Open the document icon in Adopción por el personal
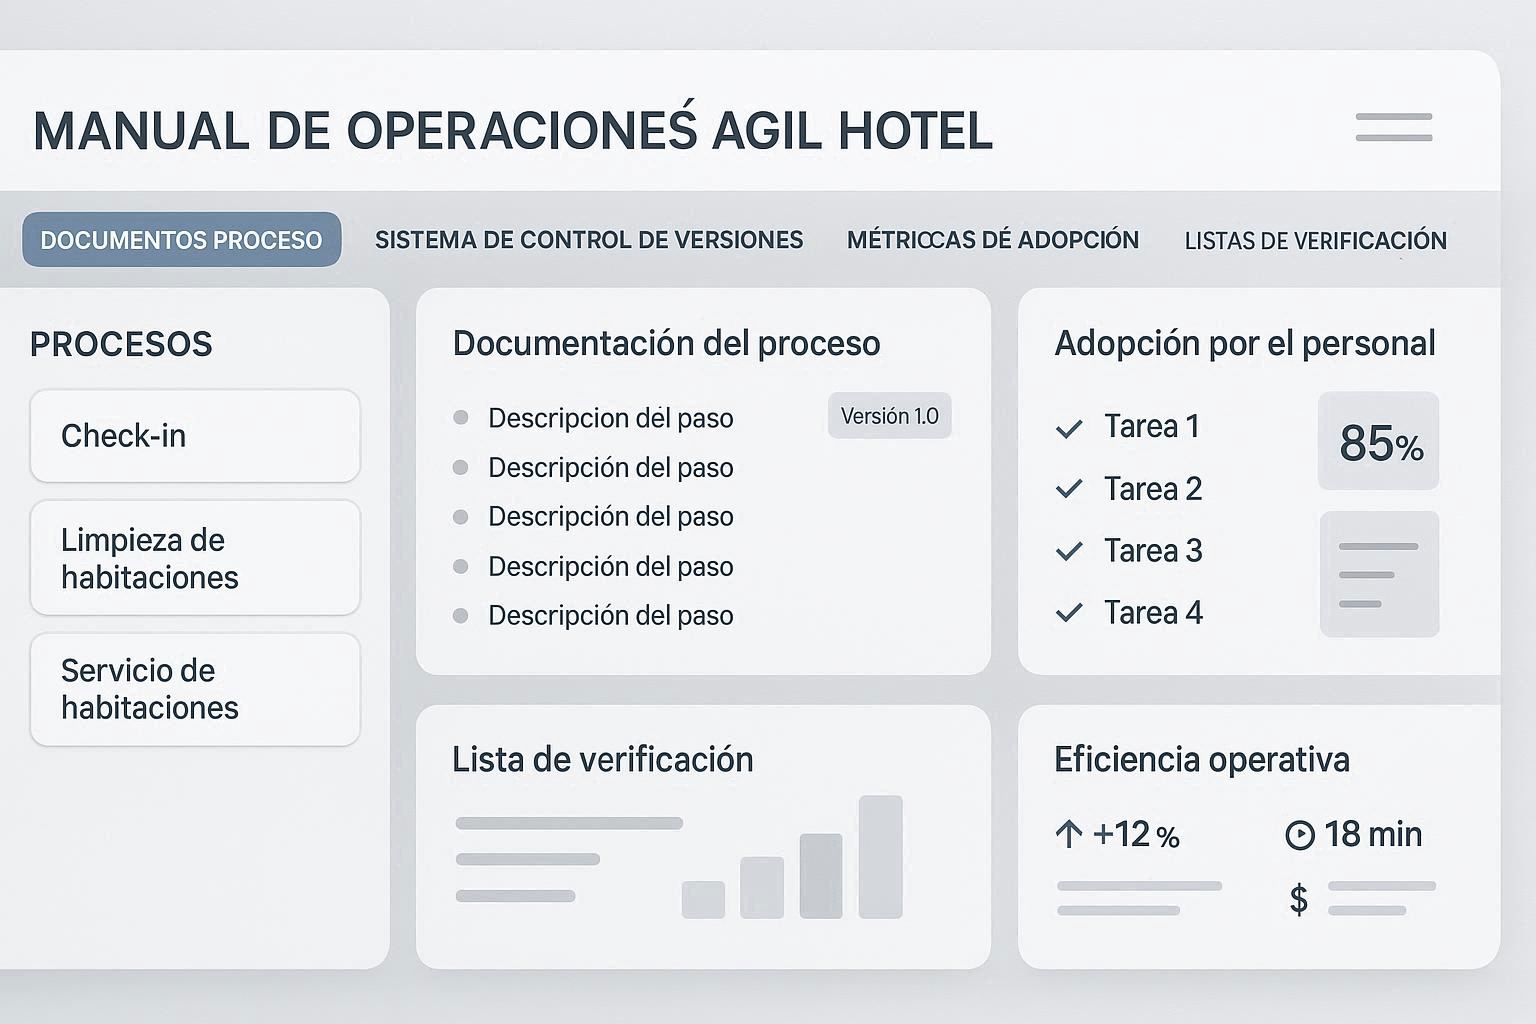Image resolution: width=1536 pixels, height=1024 pixels. 1378,573
